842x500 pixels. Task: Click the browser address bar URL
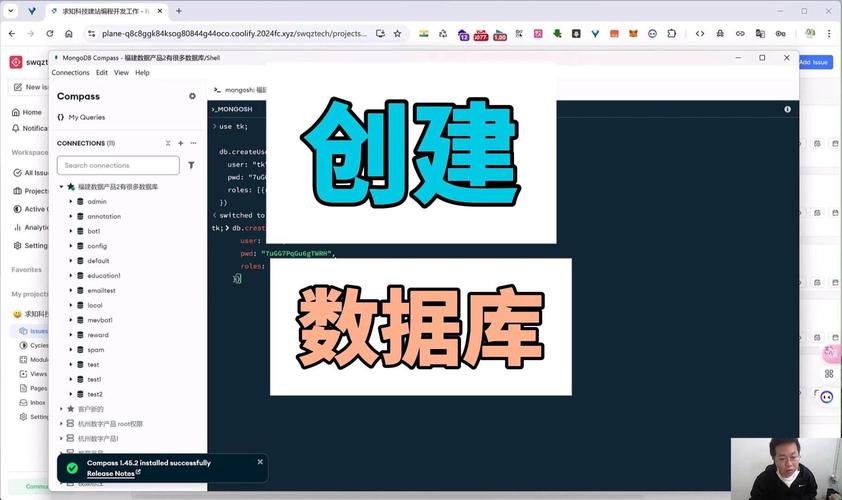(234, 33)
